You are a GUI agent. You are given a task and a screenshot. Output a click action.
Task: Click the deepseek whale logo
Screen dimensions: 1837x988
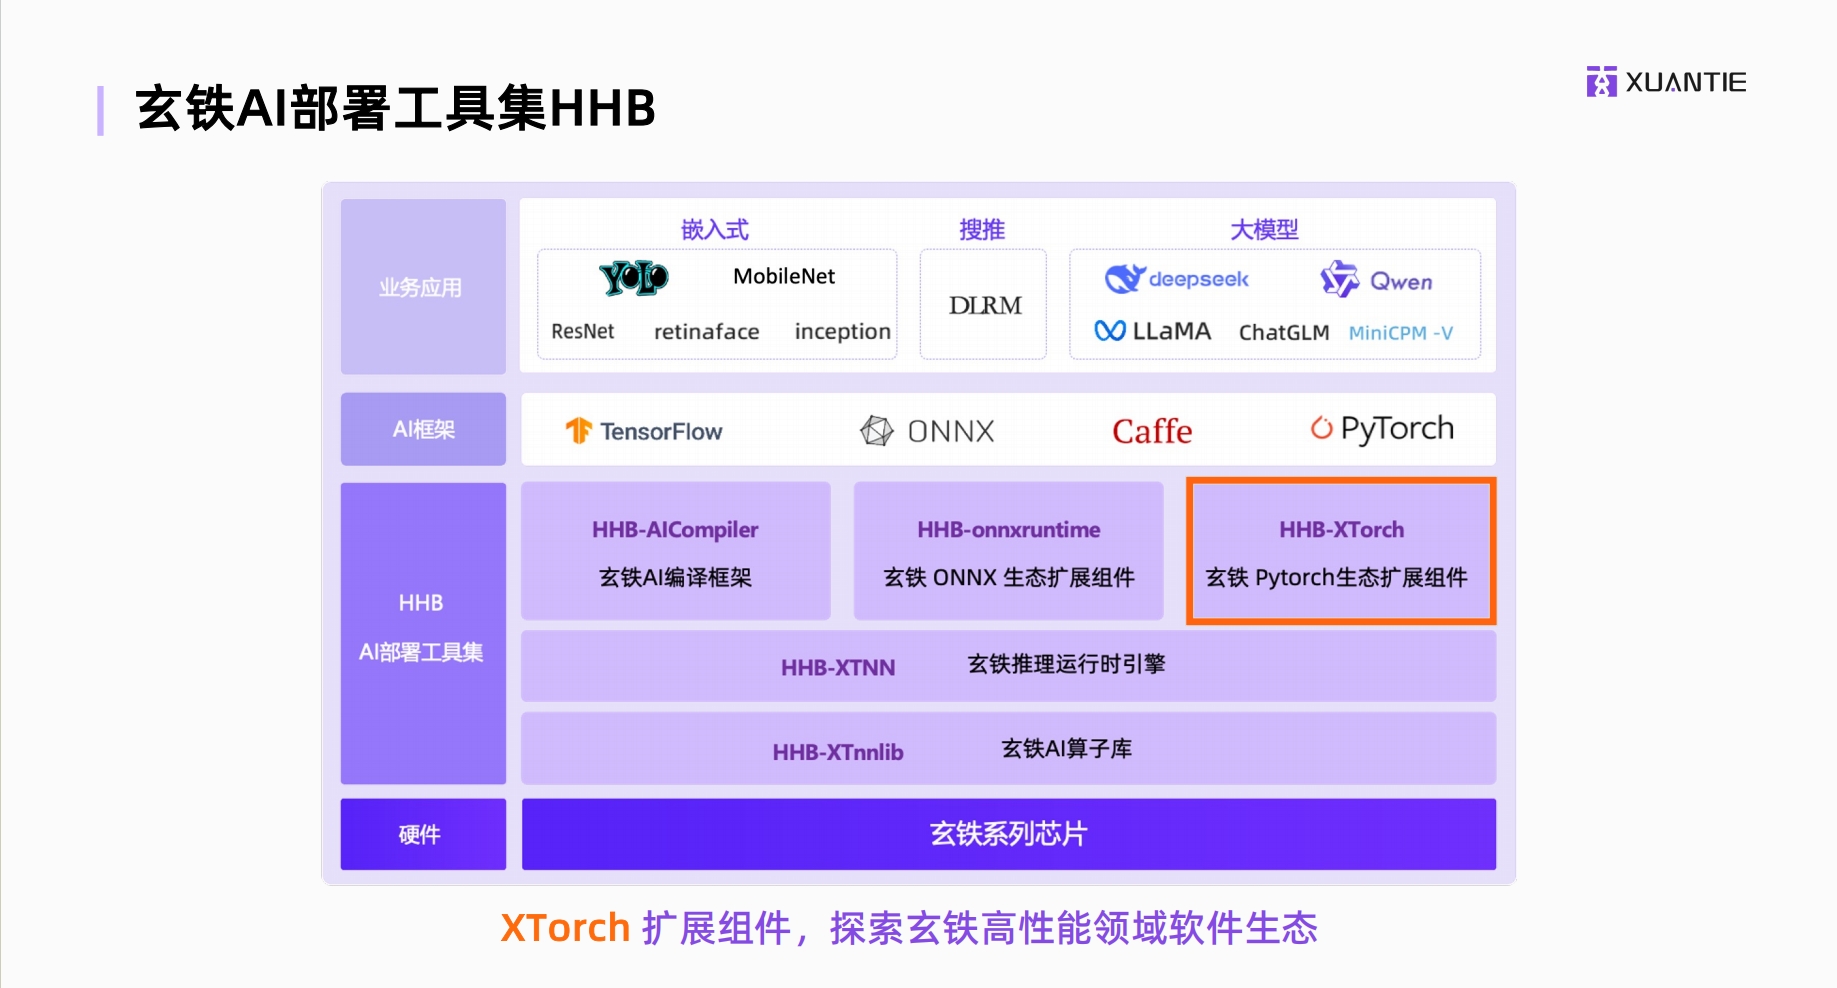1124,278
